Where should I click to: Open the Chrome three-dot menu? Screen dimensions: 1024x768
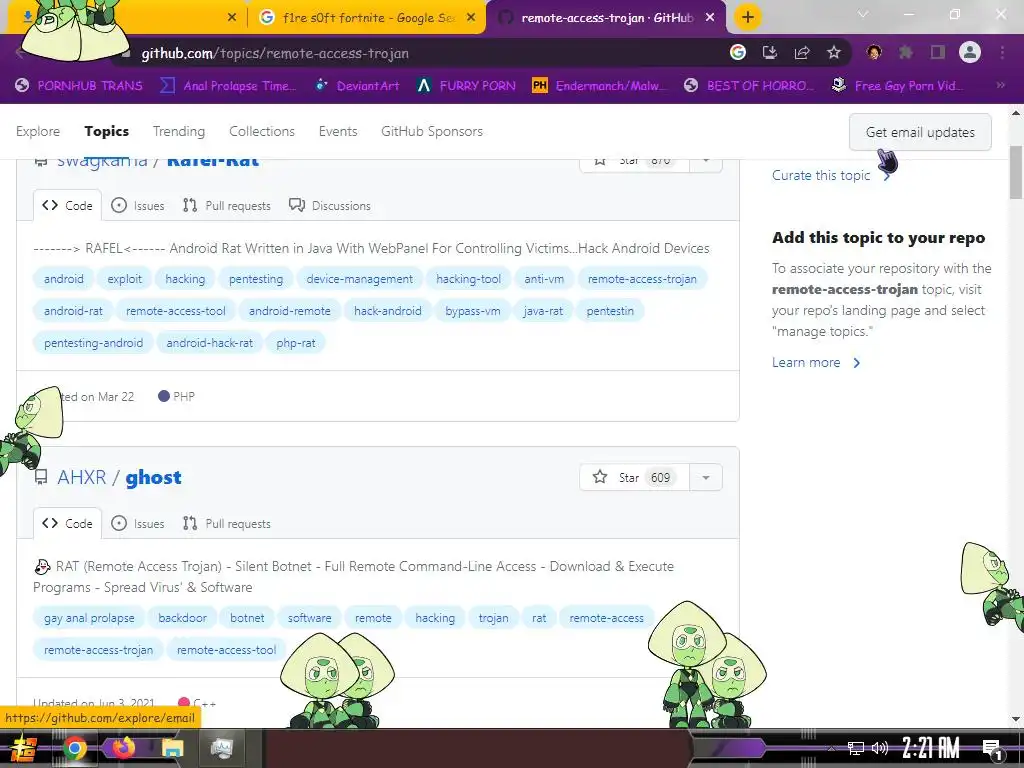(x=1002, y=52)
